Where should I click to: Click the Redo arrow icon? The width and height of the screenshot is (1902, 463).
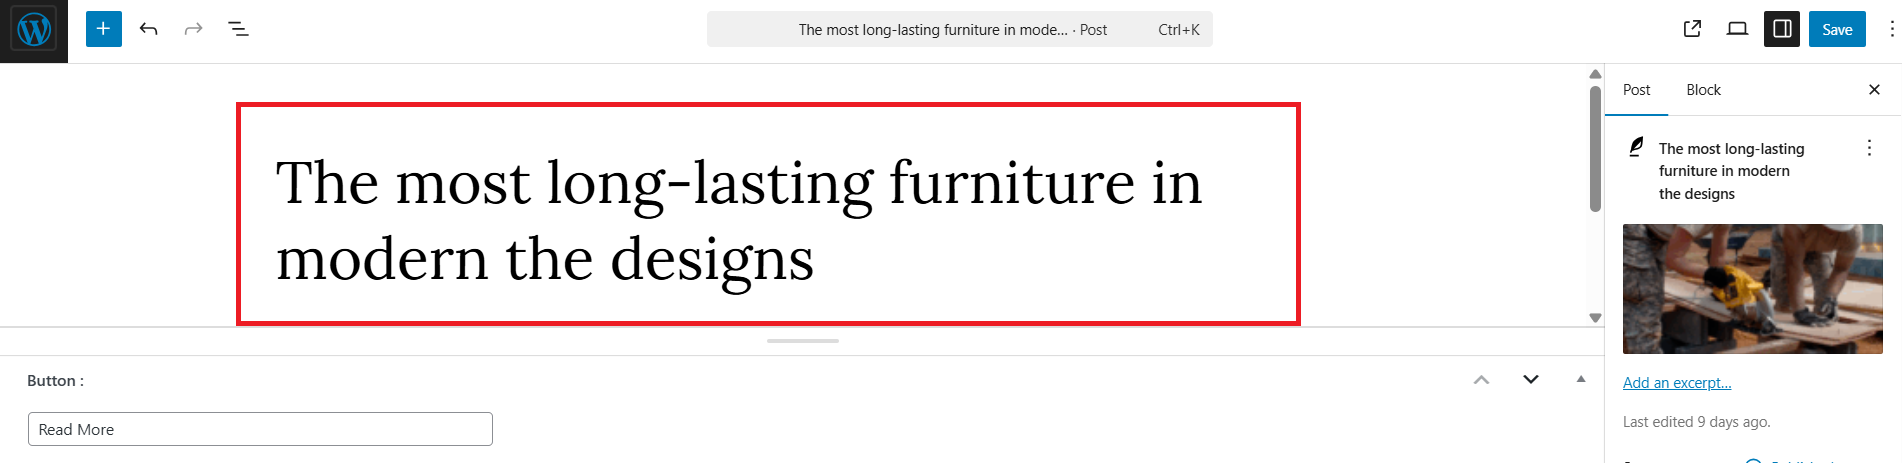193,29
